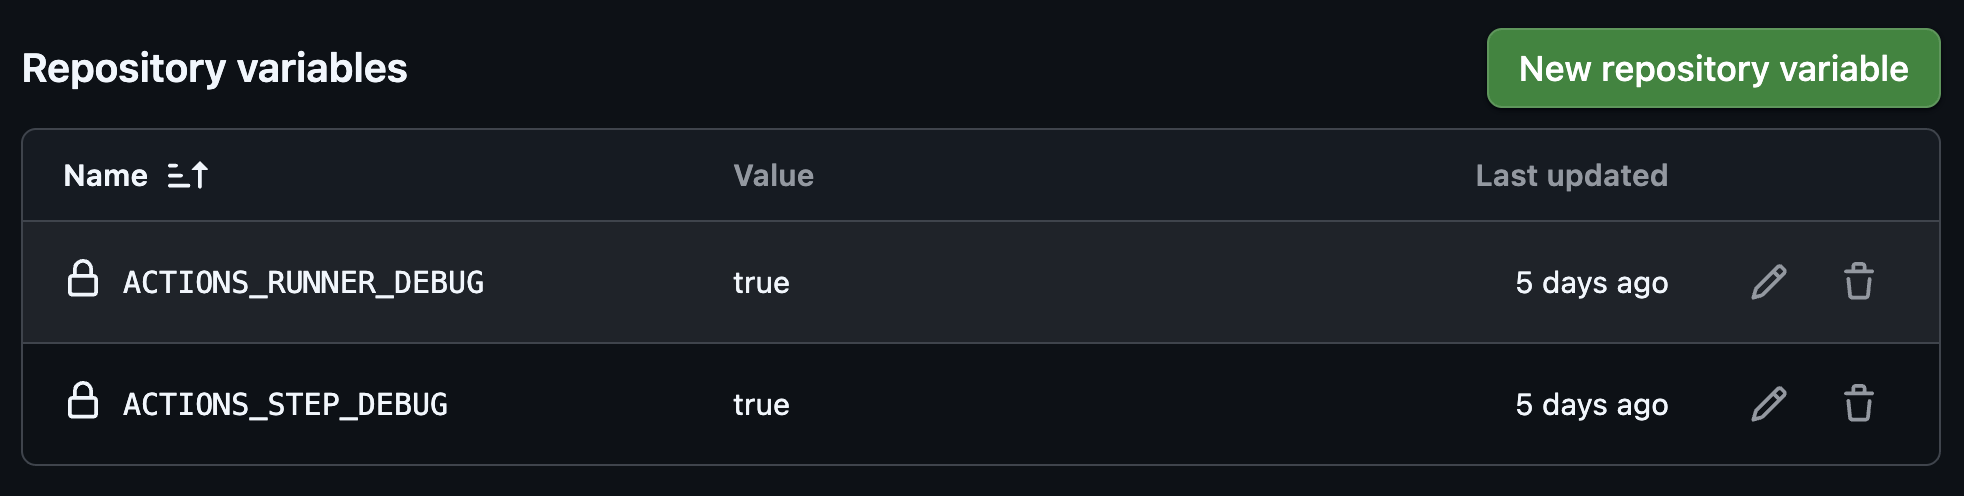Toggle the sort order arrow icon next to Name

coord(187,176)
